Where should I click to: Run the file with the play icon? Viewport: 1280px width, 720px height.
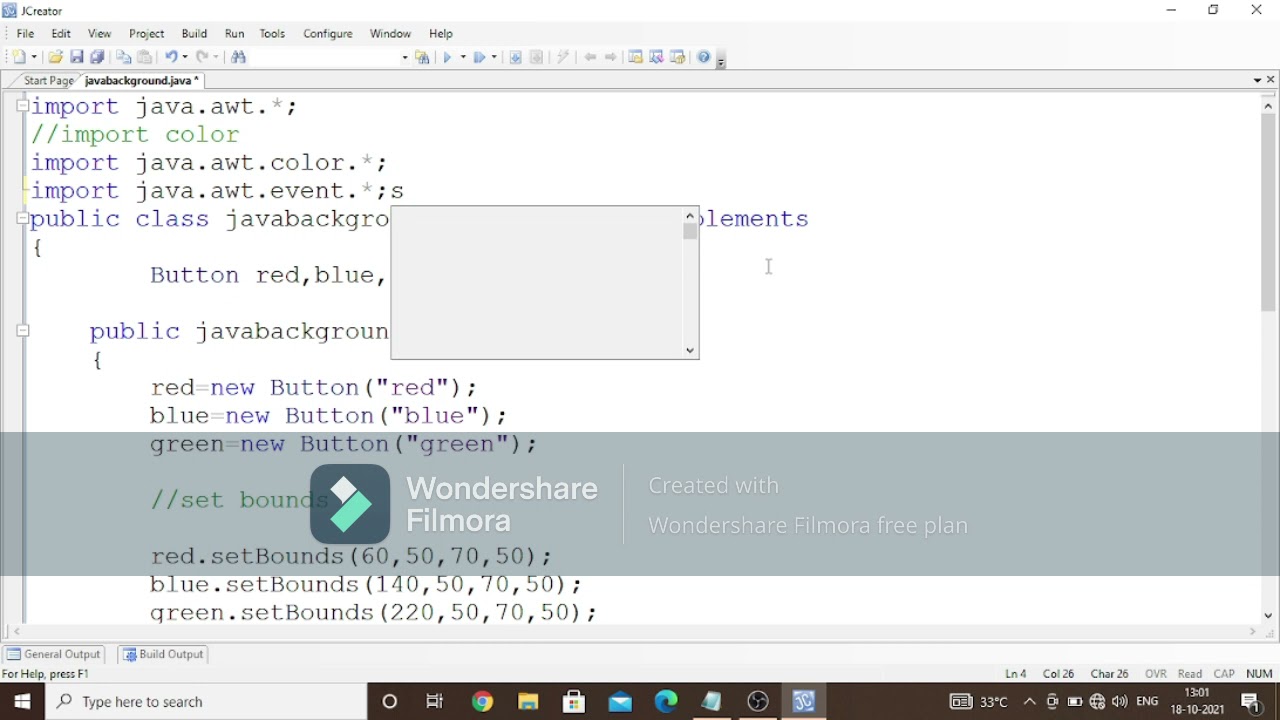[x=447, y=57]
